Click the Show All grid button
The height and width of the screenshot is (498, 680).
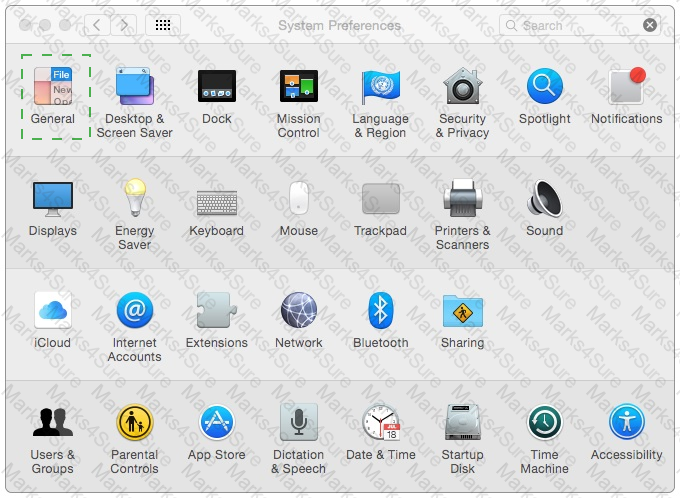[x=163, y=25]
